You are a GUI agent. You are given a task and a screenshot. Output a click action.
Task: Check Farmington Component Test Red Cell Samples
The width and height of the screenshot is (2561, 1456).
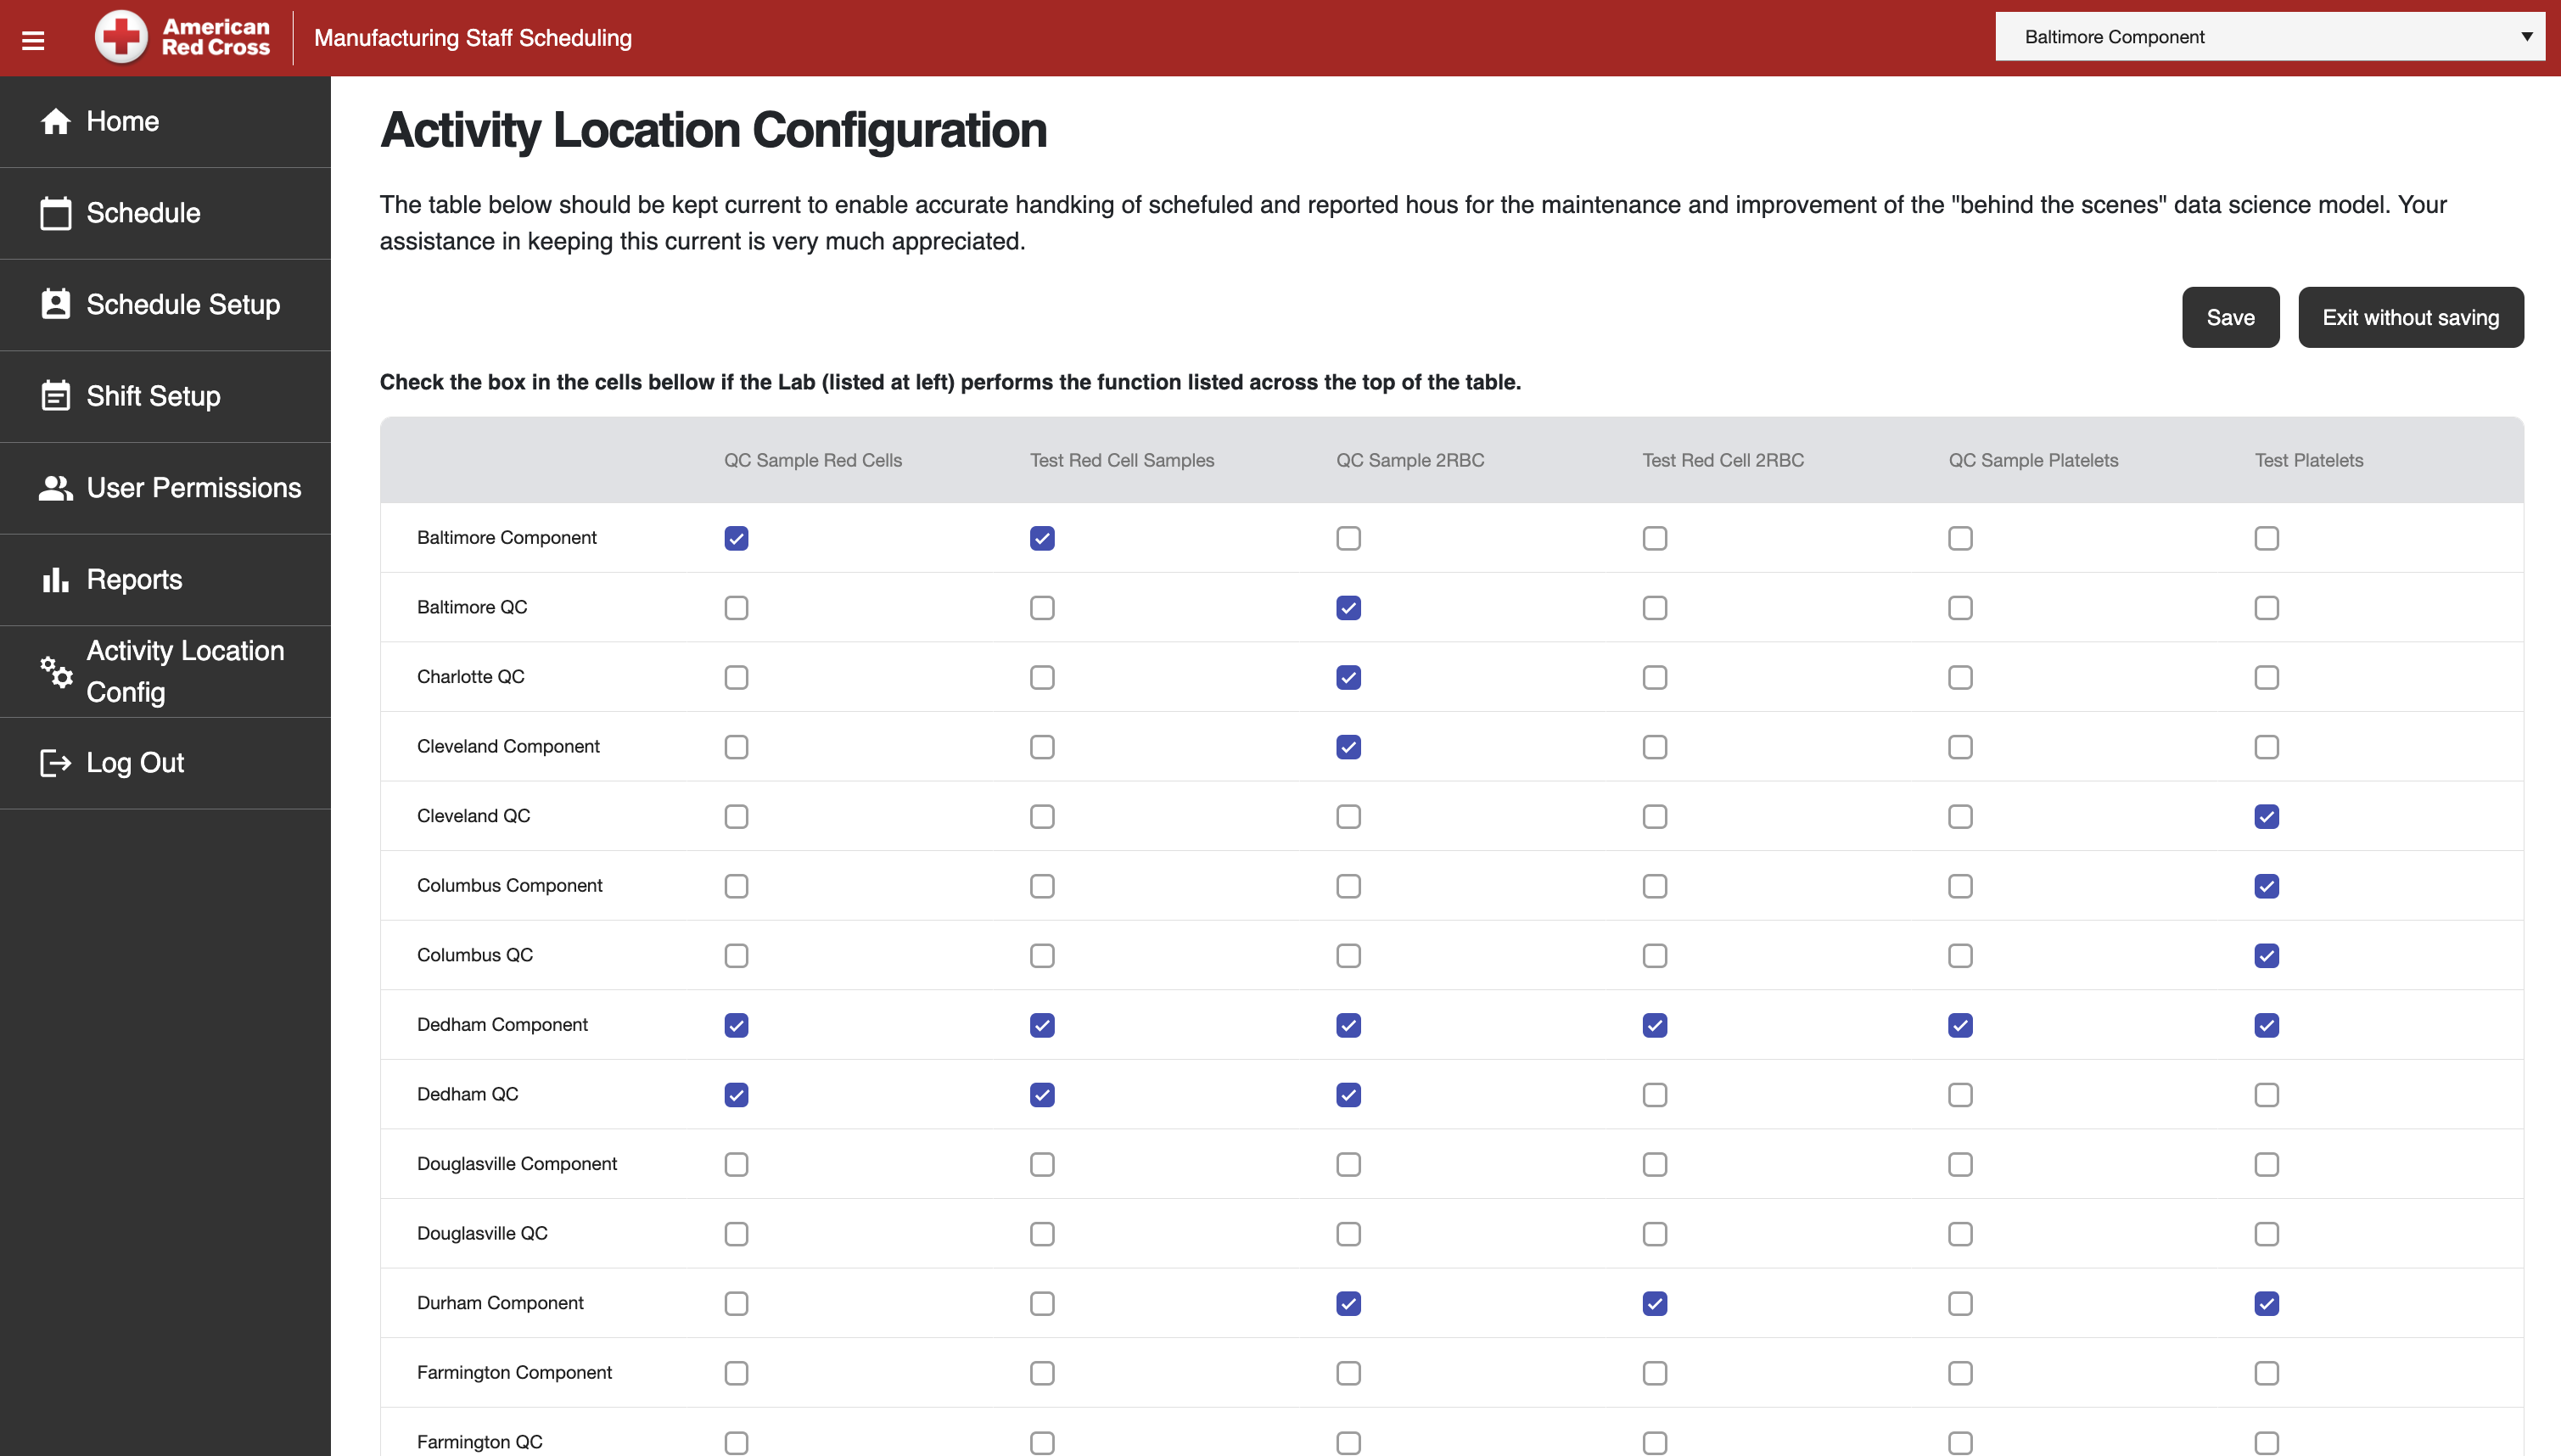1042,1373
